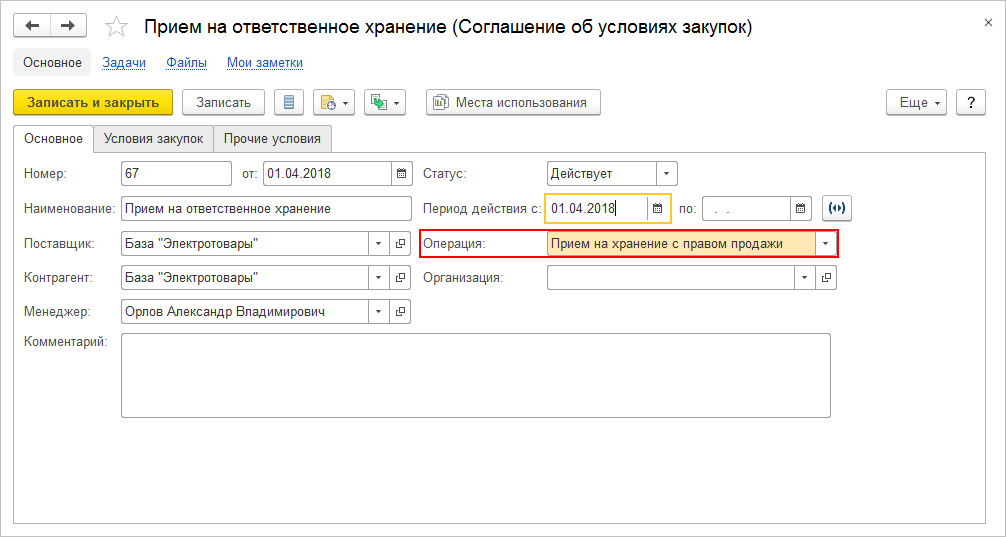The width and height of the screenshot is (1006, 537).
Task: Open the Поставщик record with open-form icon
Action: (400, 243)
